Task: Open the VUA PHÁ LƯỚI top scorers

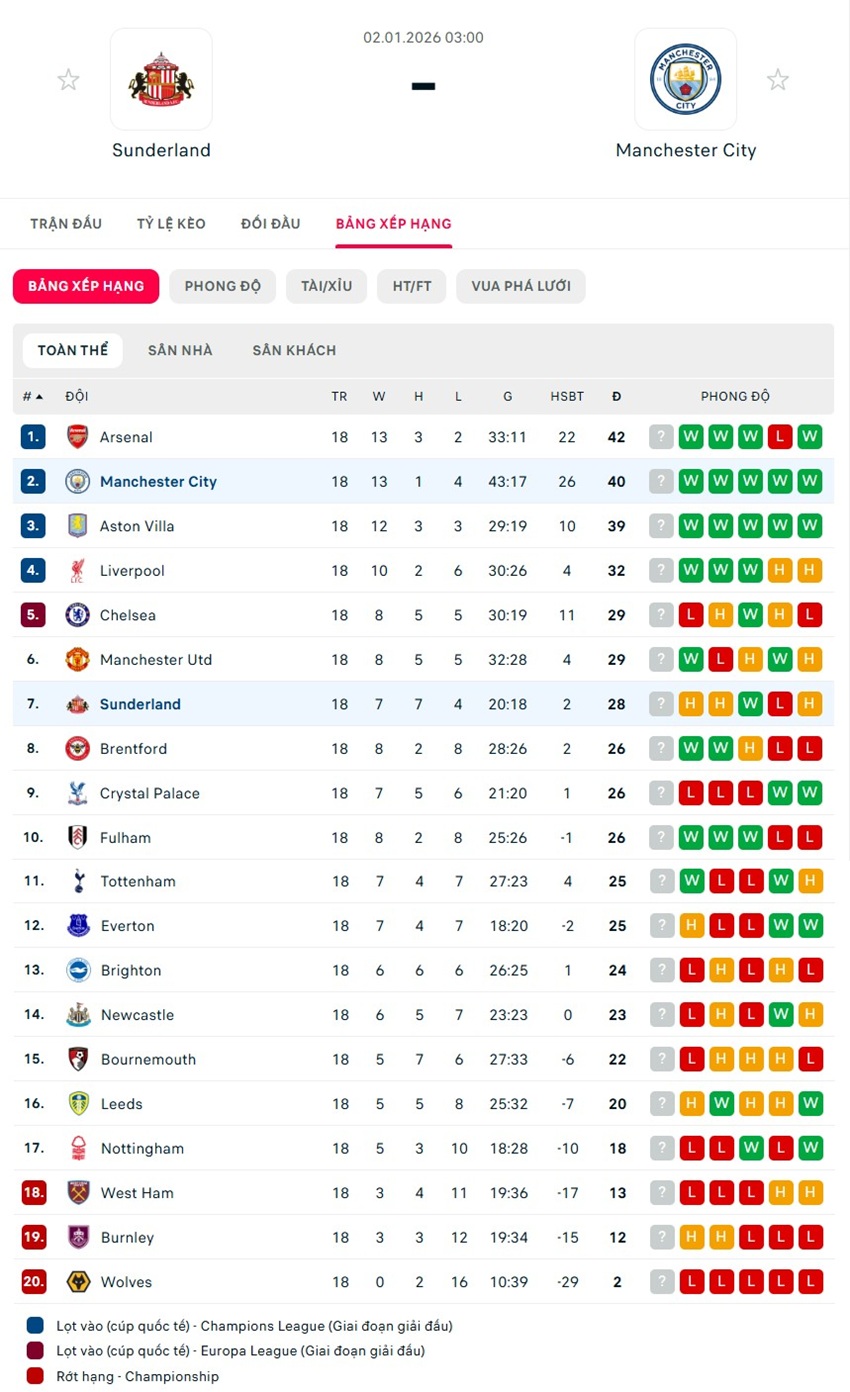Action: (x=520, y=286)
